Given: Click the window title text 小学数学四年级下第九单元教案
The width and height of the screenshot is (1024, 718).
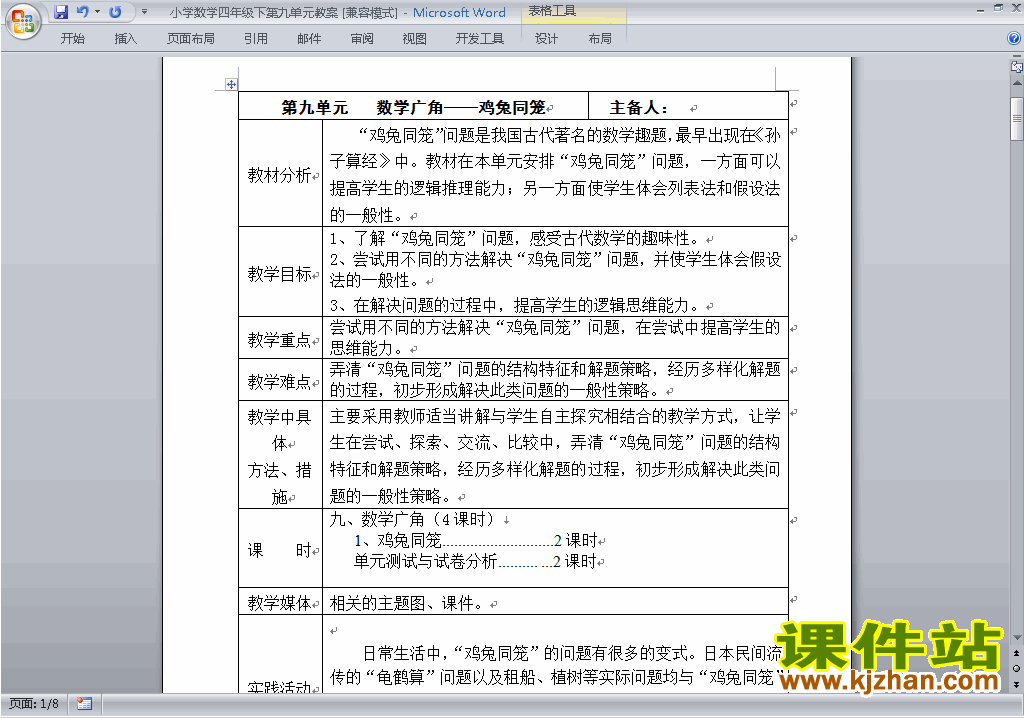Looking at the screenshot, I should click(x=254, y=12).
